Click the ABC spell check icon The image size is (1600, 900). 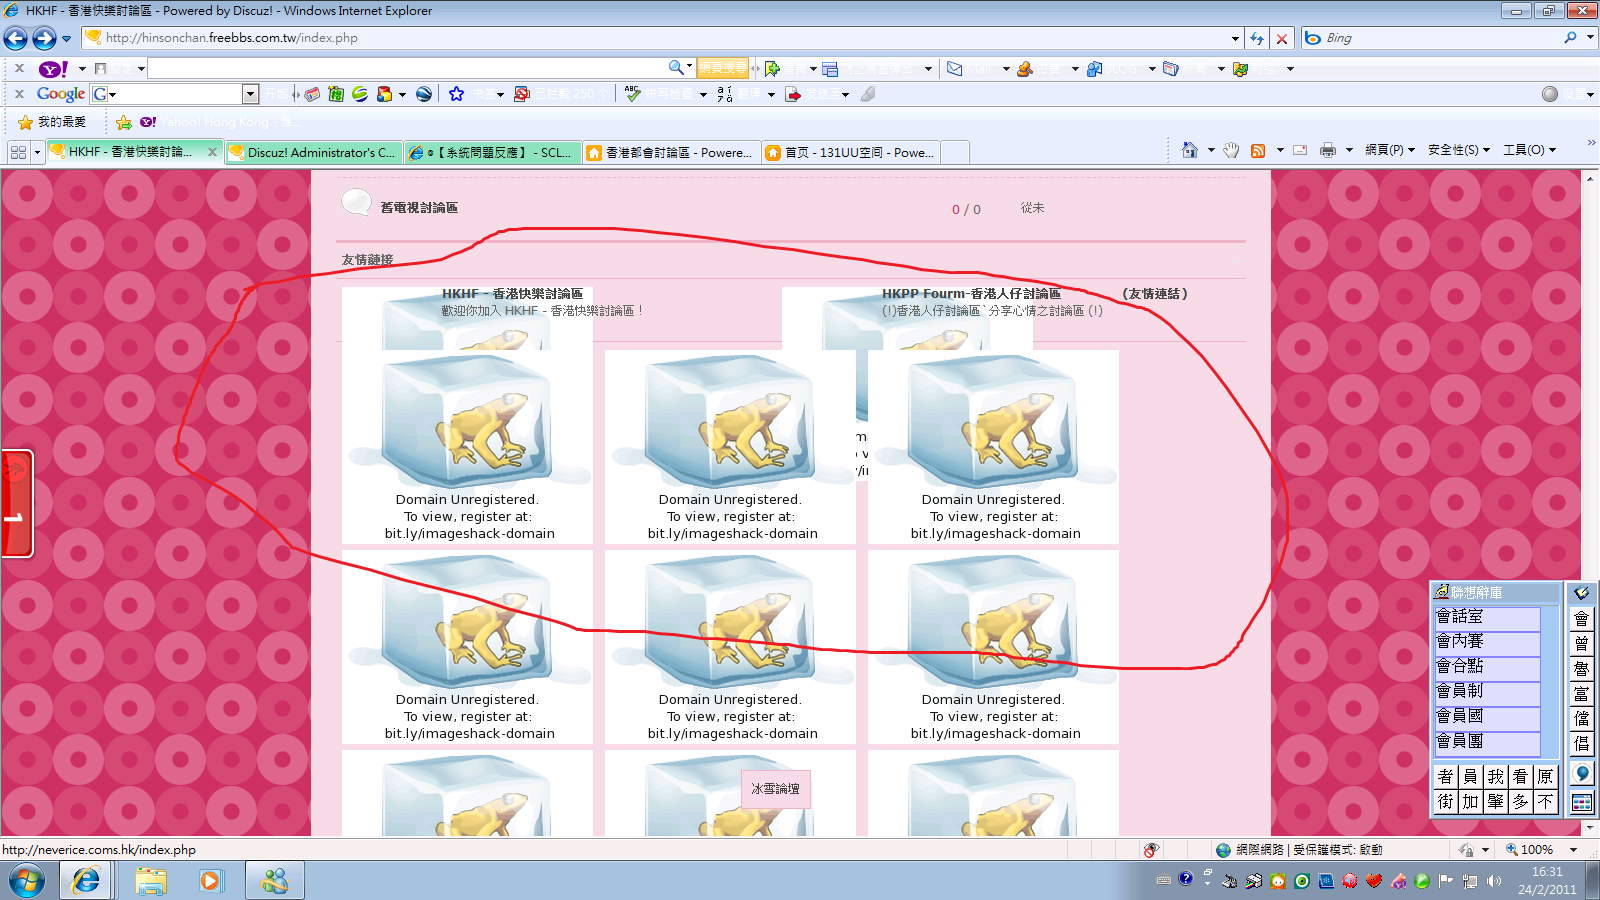click(x=632, y=94)
